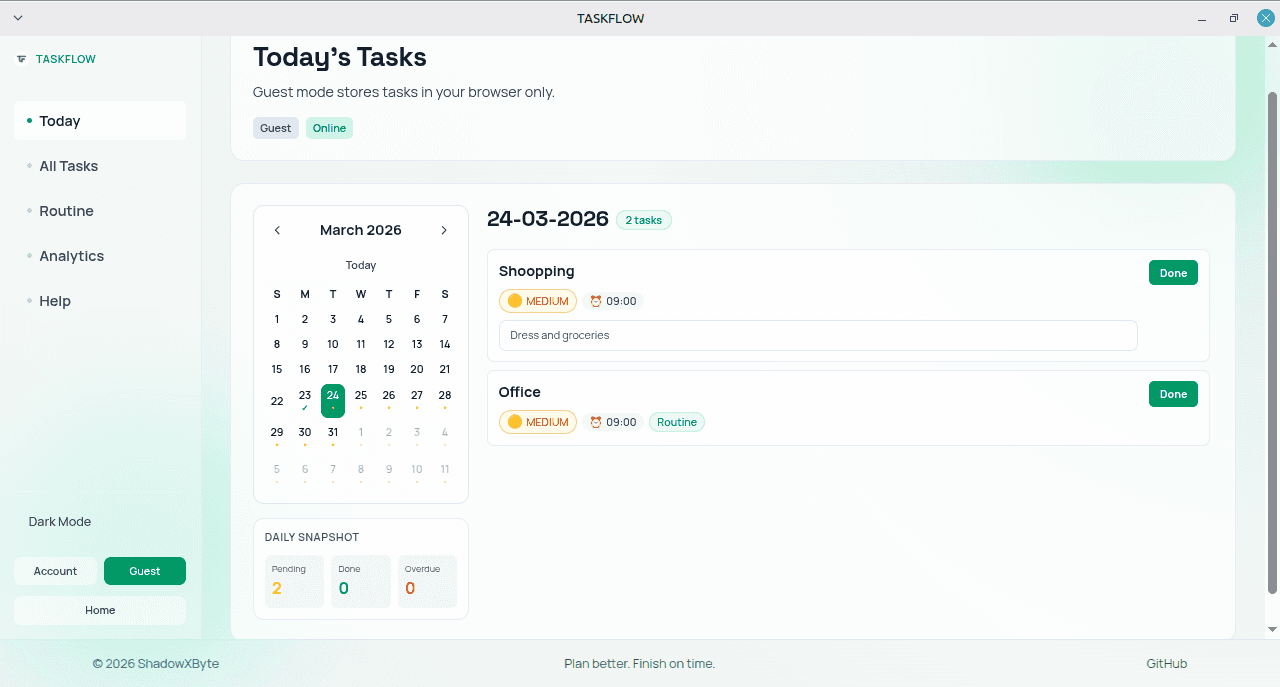The height and width of the screenshot is (687, 1280).
Task: Click the 2 tasks badge
Action: point(644,220)
